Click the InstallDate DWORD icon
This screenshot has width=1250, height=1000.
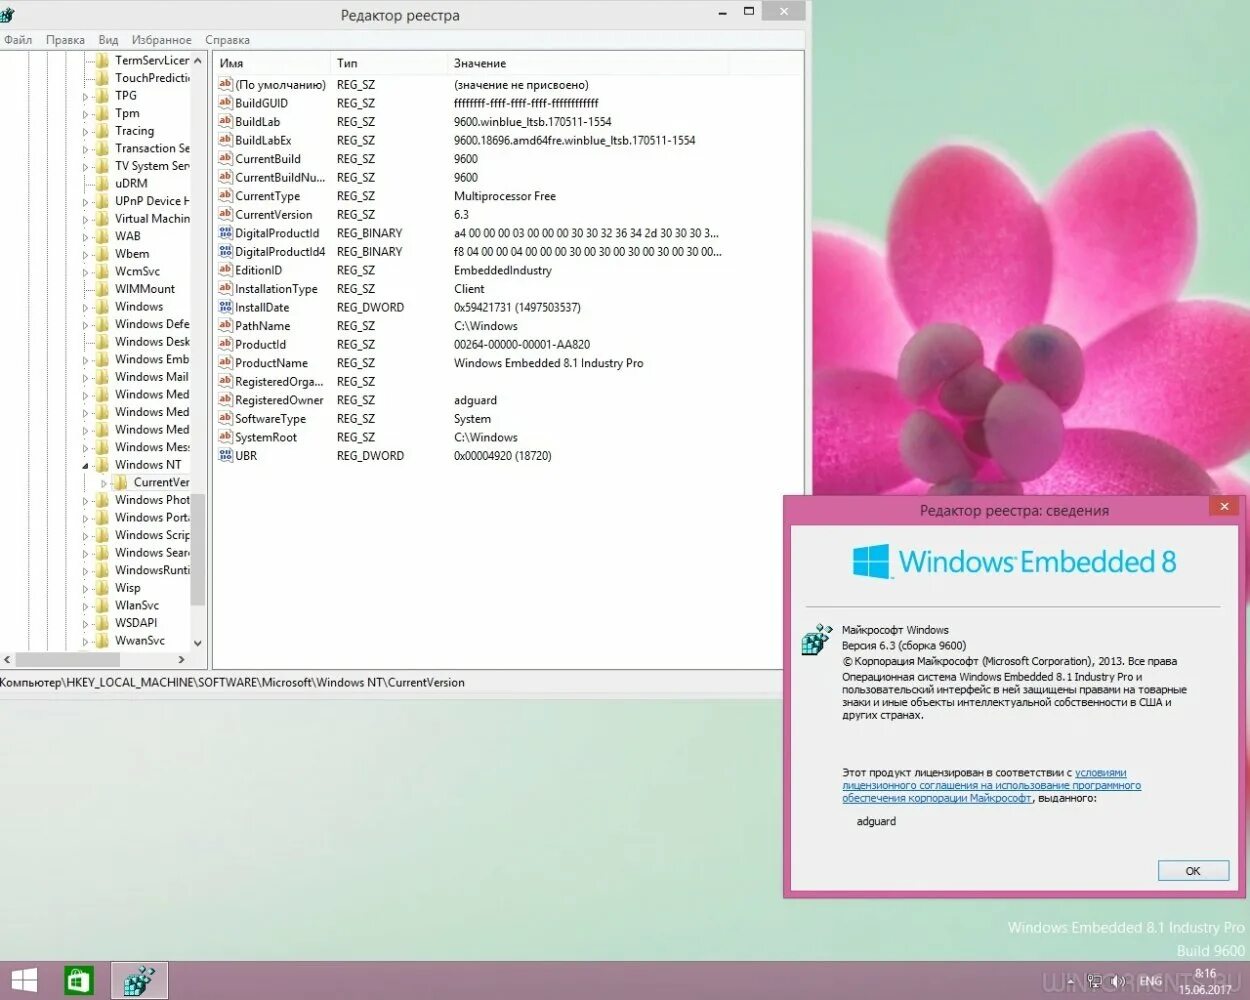[226, 307]
